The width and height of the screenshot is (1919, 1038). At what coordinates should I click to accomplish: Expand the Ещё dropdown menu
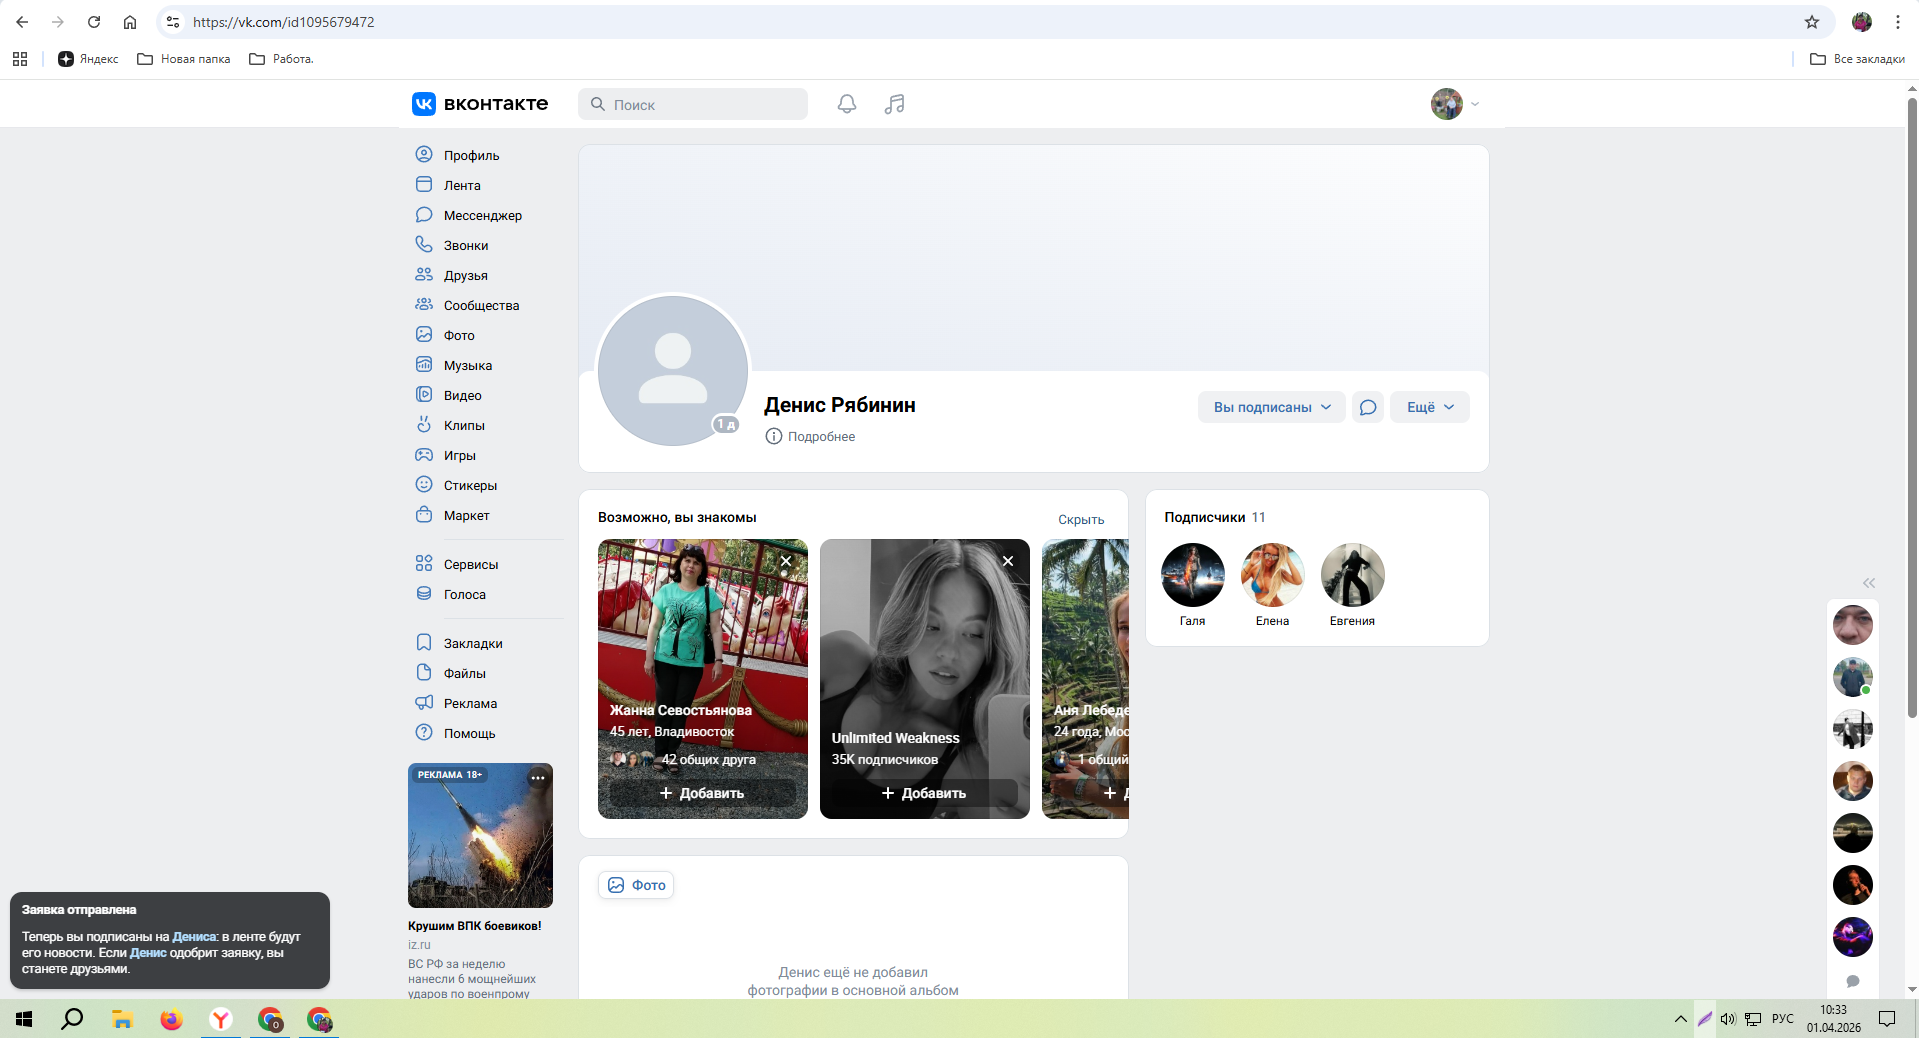point(1429,407)
